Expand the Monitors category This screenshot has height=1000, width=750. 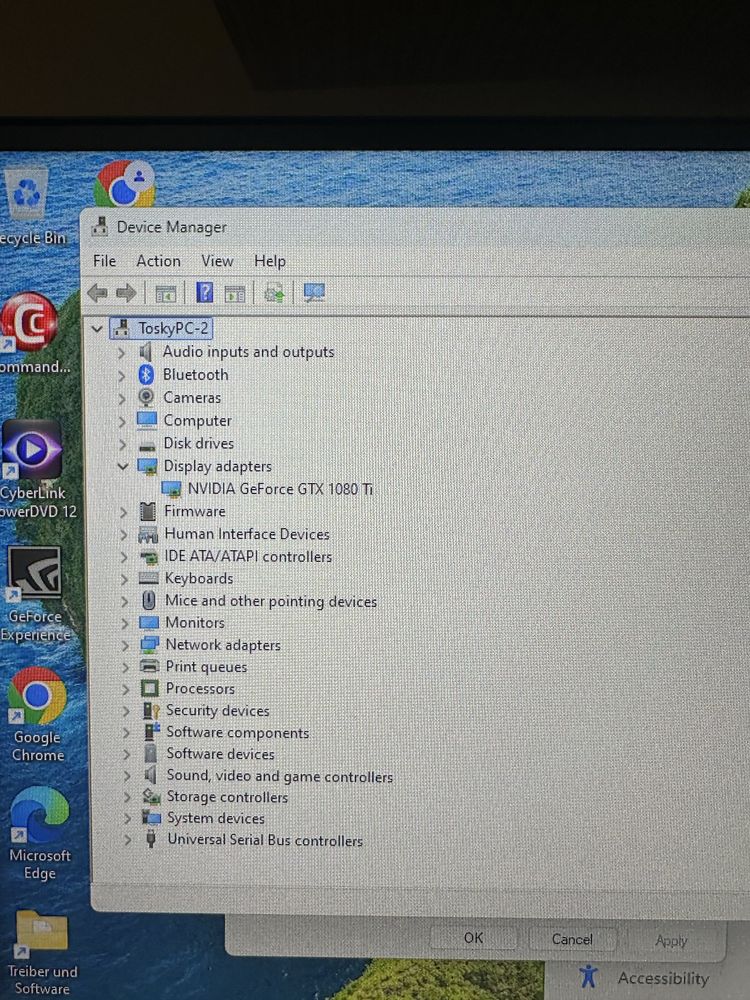coord(125,623)
